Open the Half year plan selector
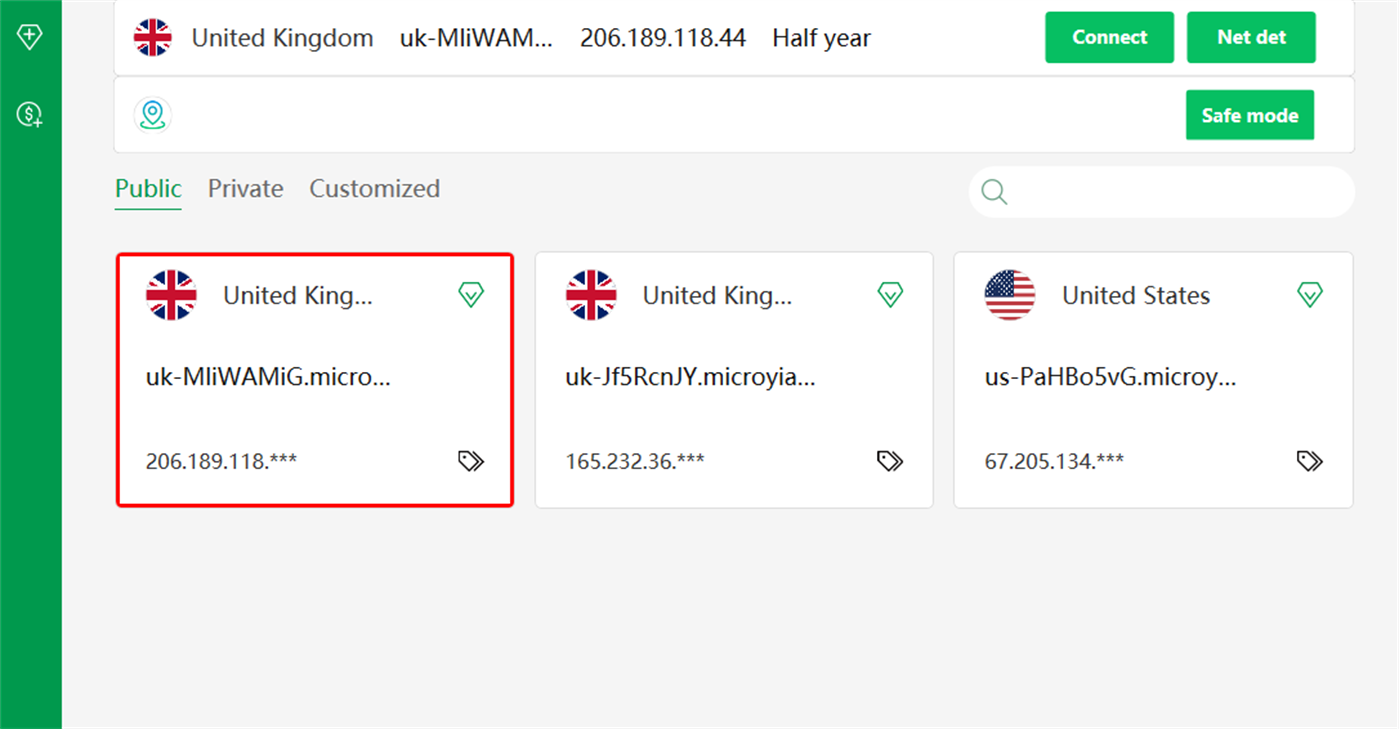 (821, 38)
